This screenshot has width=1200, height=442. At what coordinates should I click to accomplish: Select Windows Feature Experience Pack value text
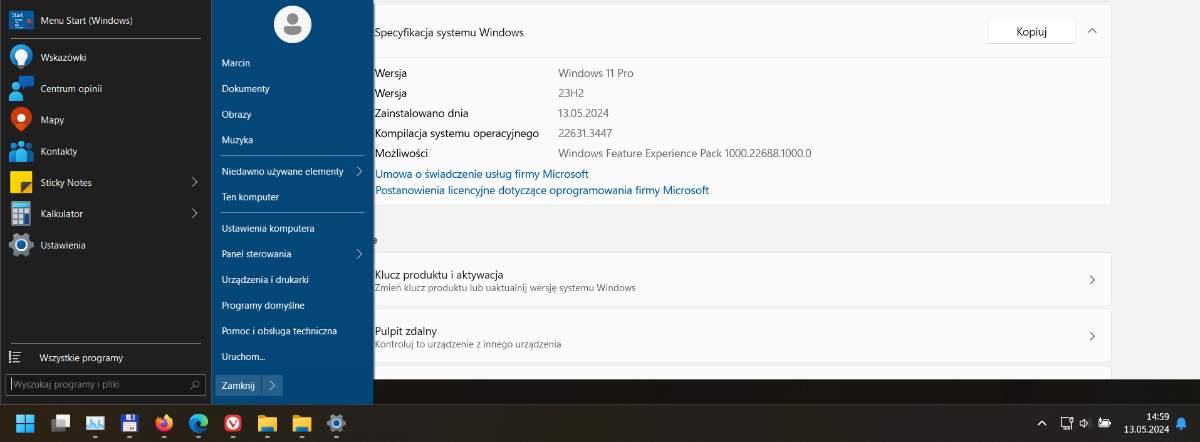point(685,153)
